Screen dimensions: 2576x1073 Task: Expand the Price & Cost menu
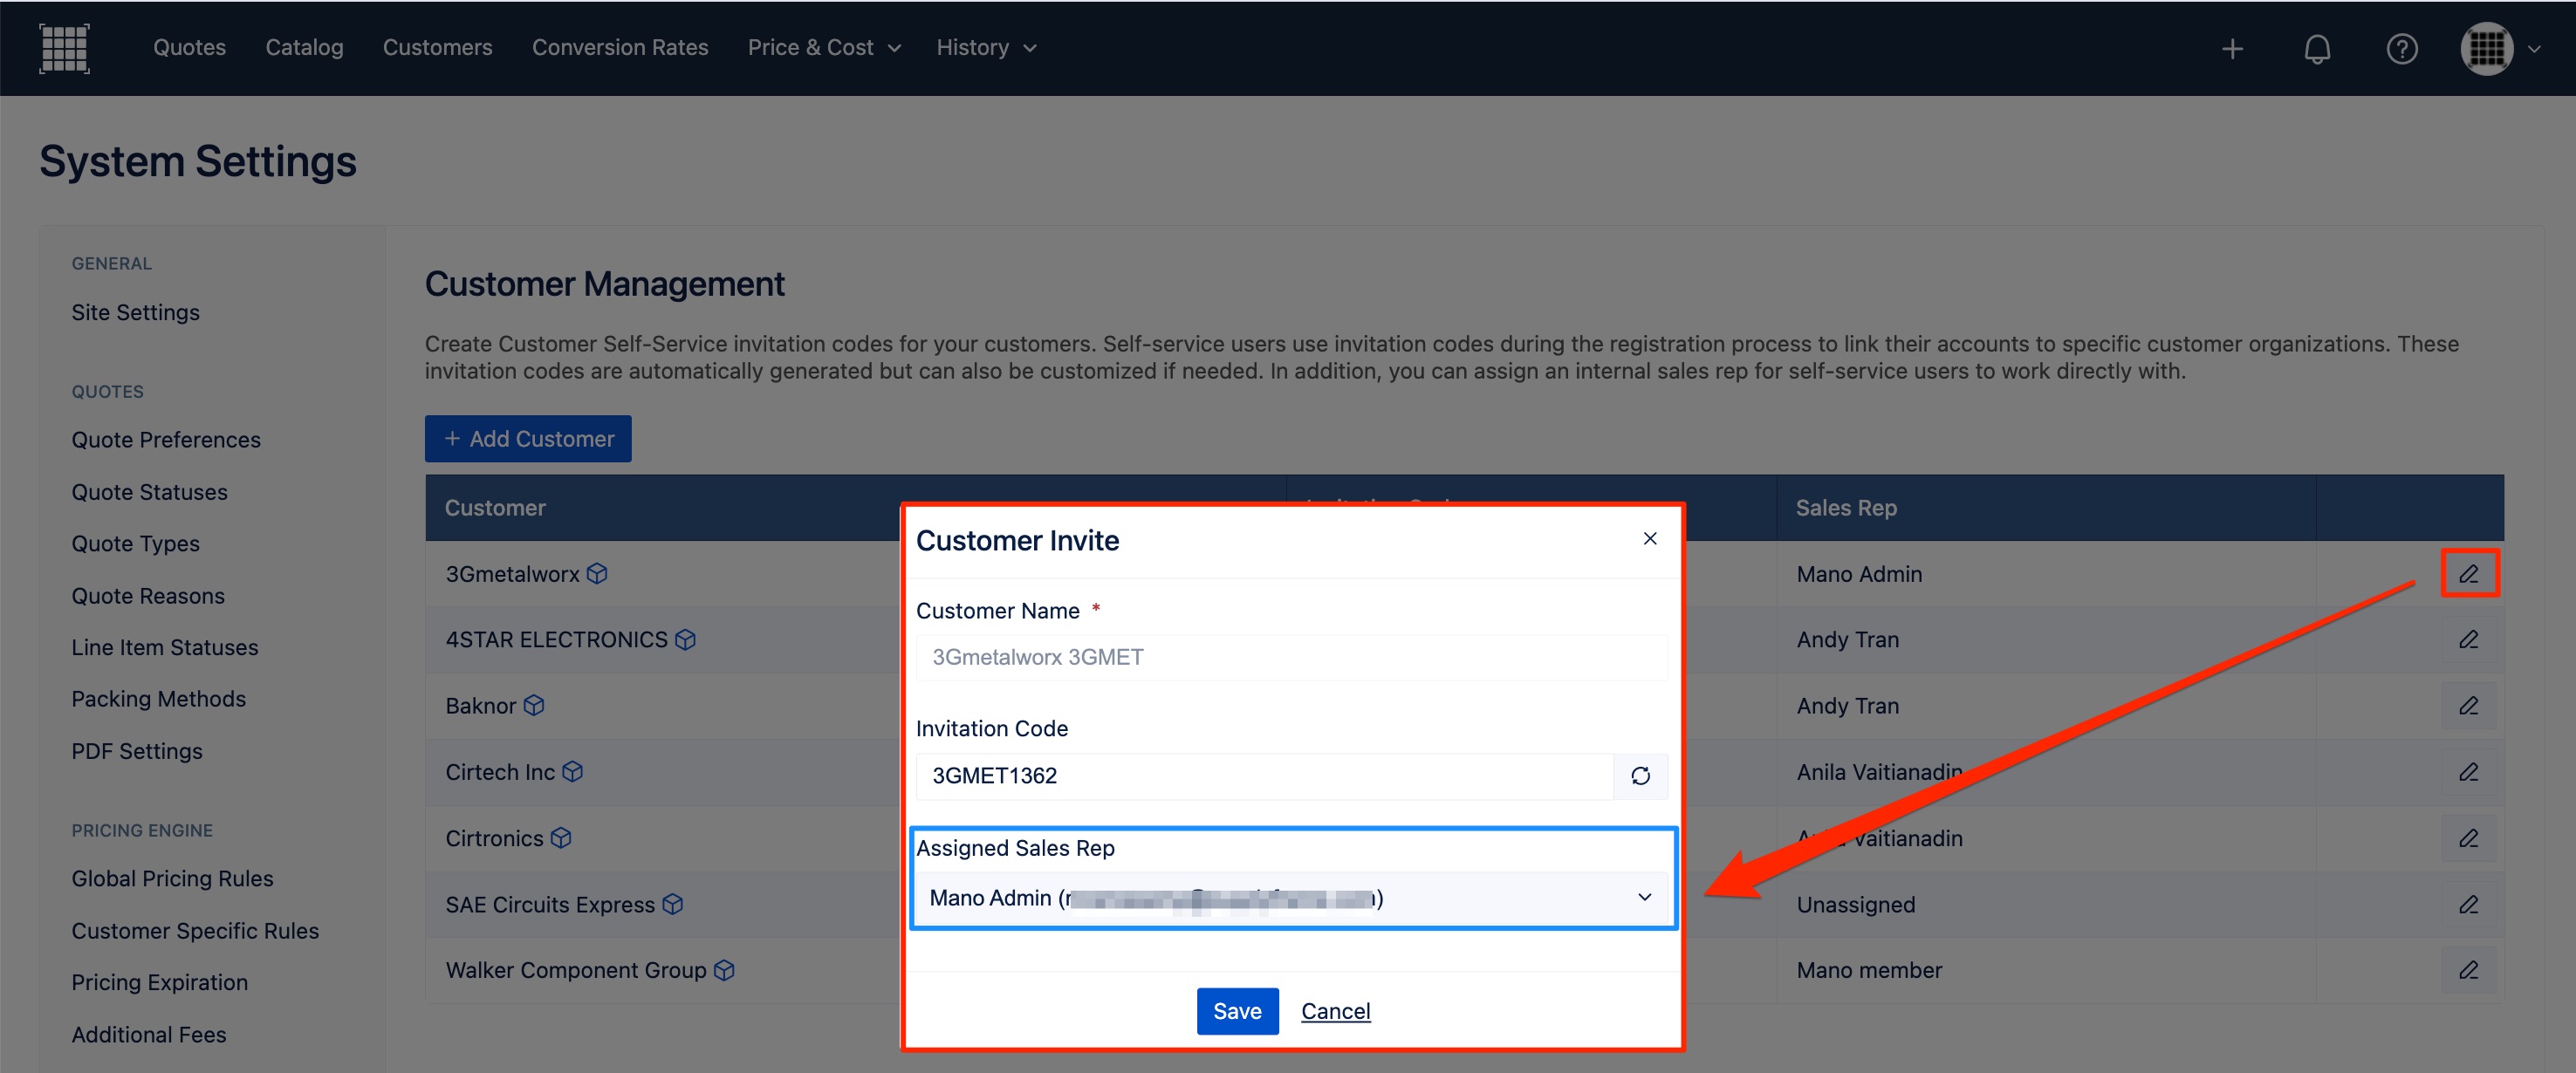(824, 48)
